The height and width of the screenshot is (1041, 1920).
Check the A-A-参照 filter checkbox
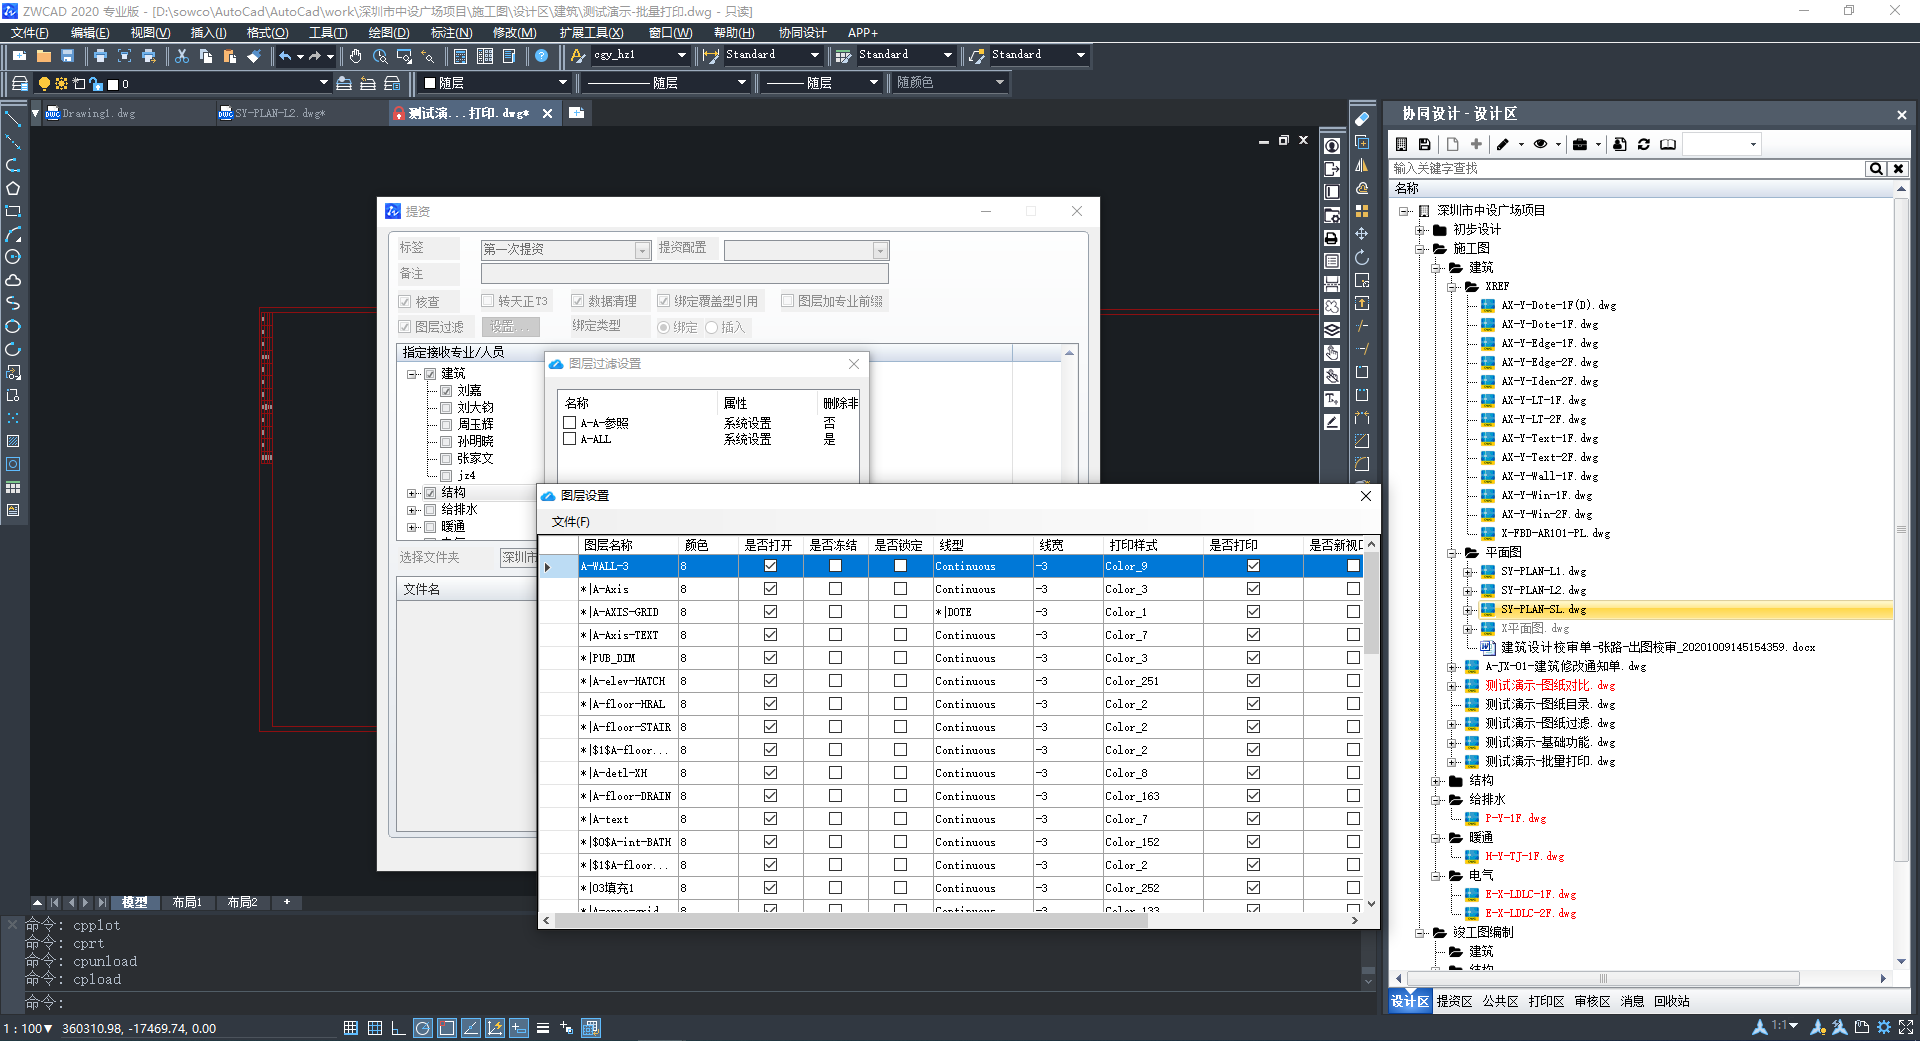[x=570, y=423]
